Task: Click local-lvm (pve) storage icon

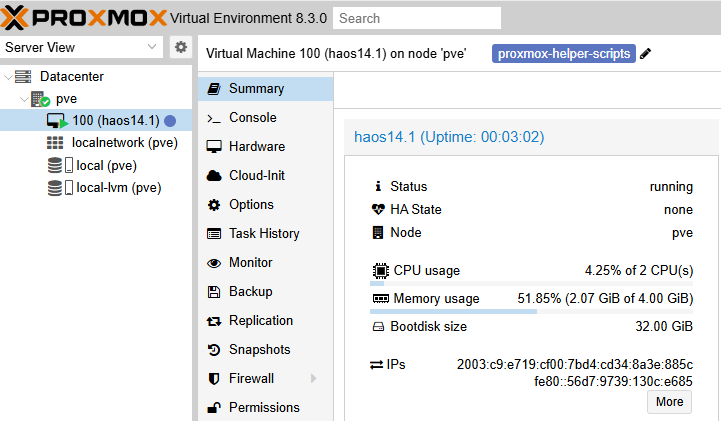Action: tap(60, 188)
